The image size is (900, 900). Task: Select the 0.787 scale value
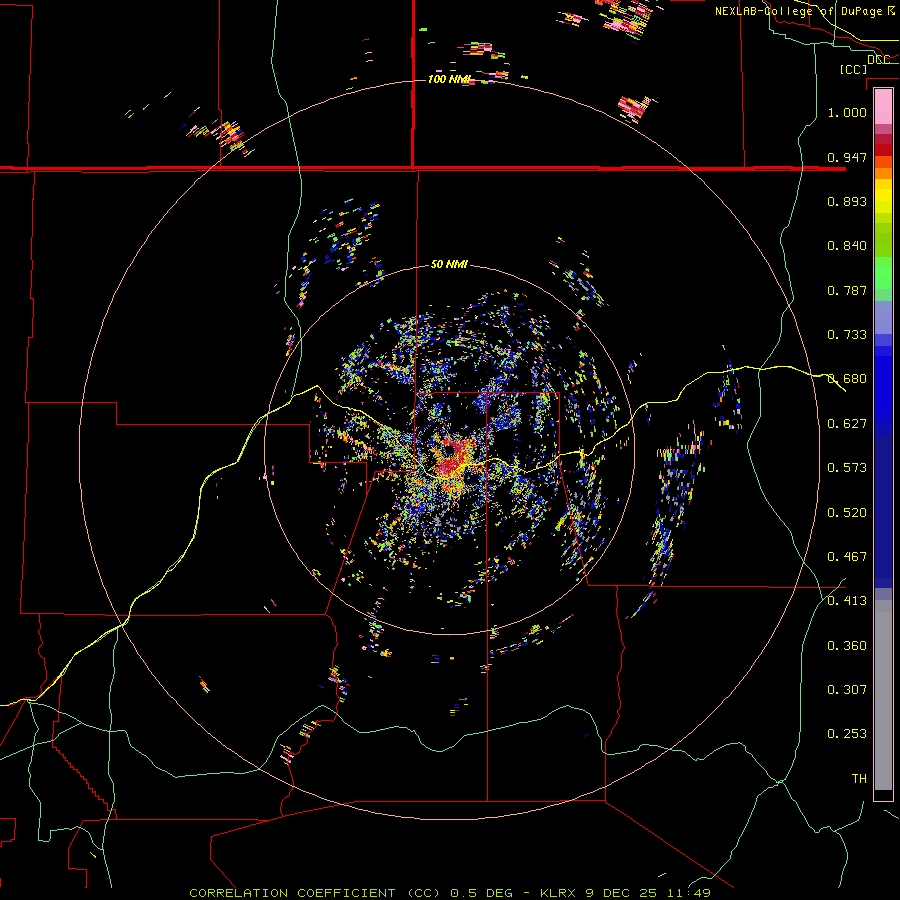[x=847, y=290]
